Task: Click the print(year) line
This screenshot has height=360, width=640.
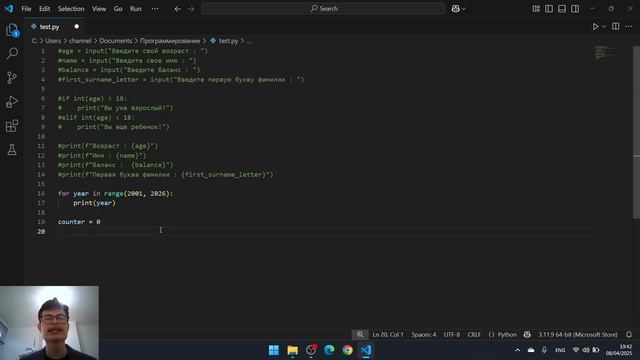Action: coord(94,203)
